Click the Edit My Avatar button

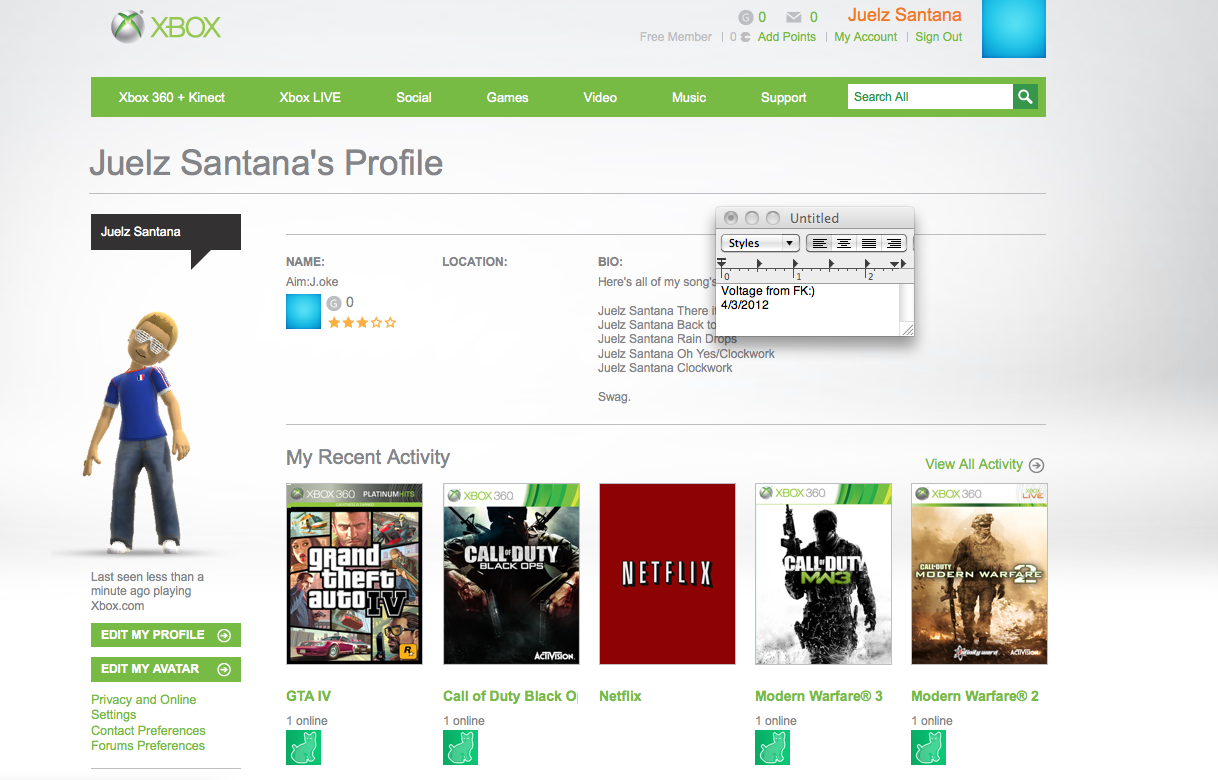click(x=166, y=669)
